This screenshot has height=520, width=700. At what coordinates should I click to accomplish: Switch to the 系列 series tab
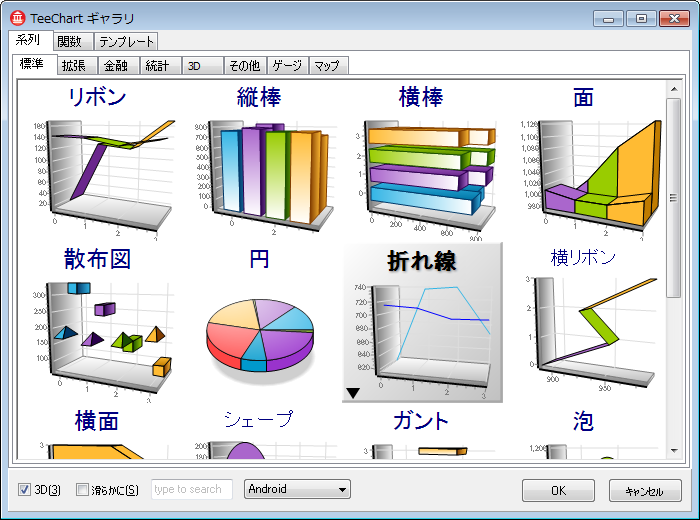pos(30,40)
